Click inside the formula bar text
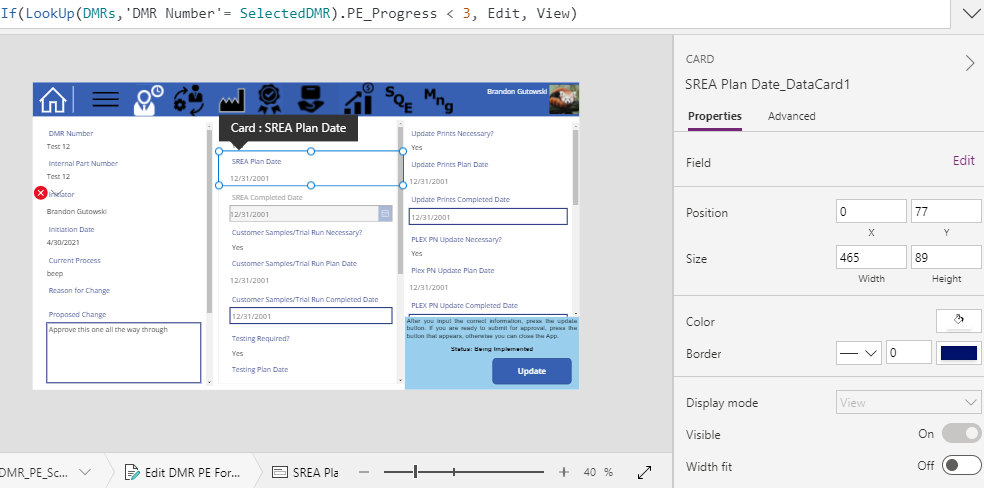Viewport: 984px width, 488px height. click(x=289, y=13)
